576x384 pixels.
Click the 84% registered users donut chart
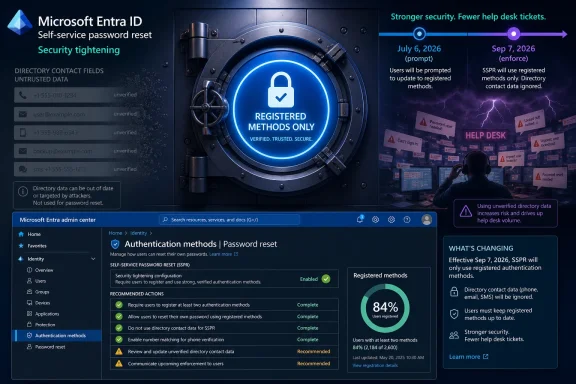click(x=385, y=308)
